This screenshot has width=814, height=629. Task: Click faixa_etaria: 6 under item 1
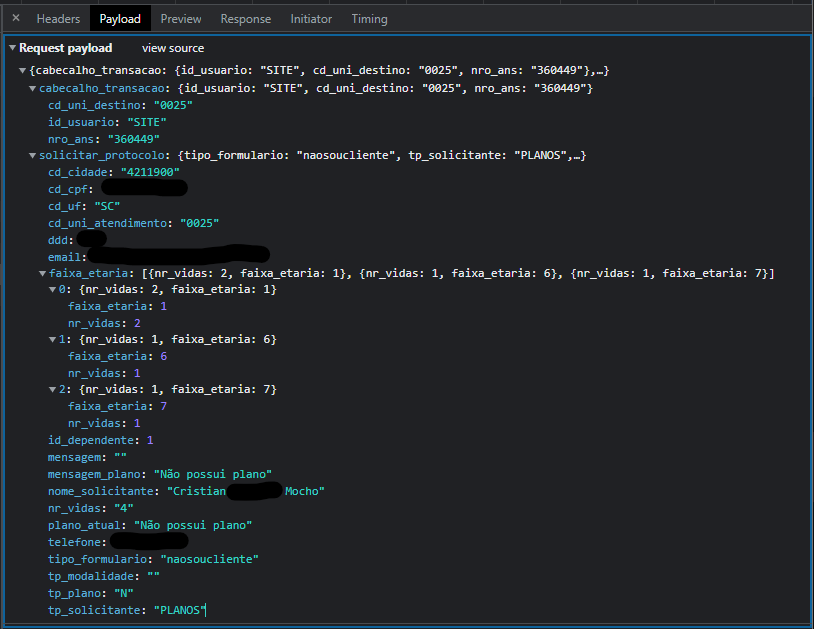click(x=117, y=357)
